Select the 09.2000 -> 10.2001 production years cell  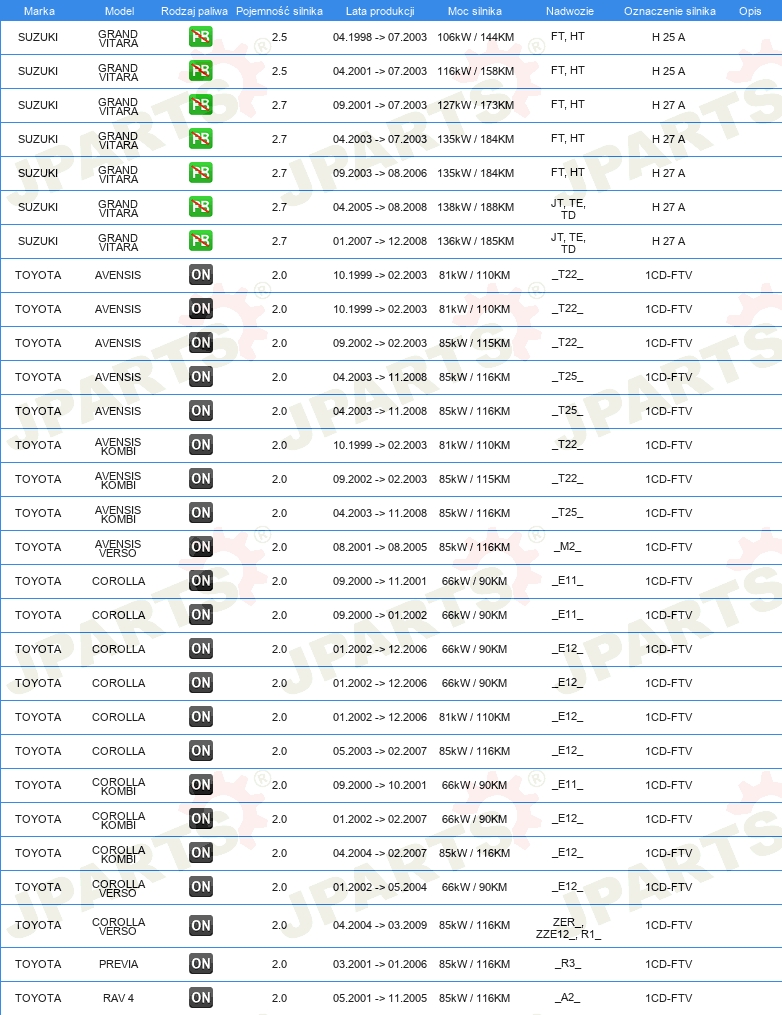[380, 785]
